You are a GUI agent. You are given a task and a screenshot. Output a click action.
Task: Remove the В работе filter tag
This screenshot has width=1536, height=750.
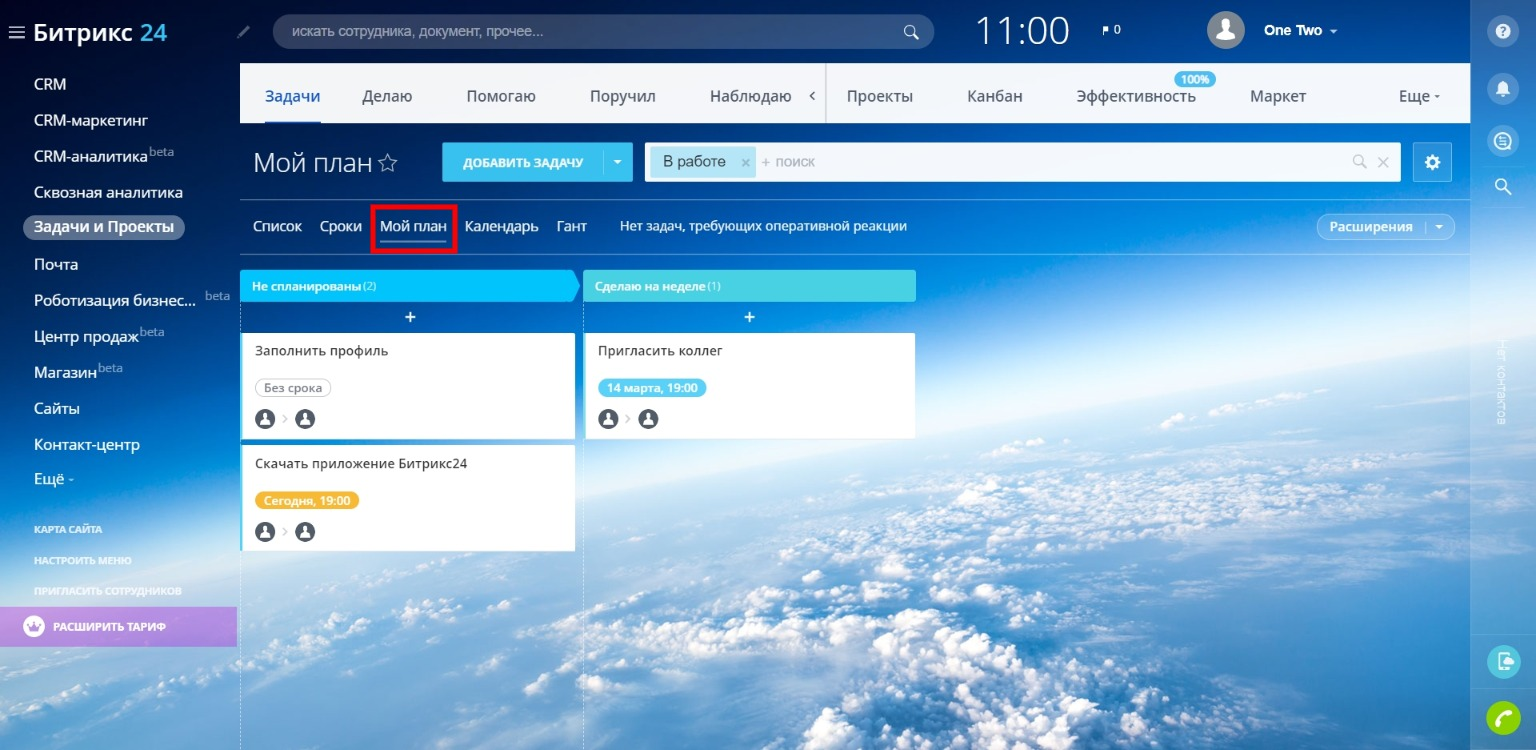coord(745,162)
